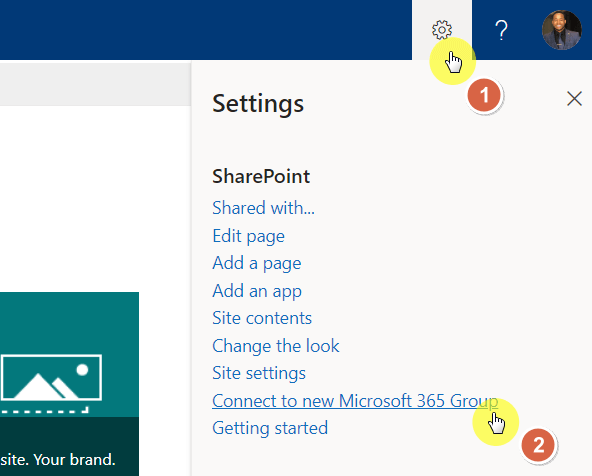
Task: Select the Settings panel title
Action: click(258, 103)
